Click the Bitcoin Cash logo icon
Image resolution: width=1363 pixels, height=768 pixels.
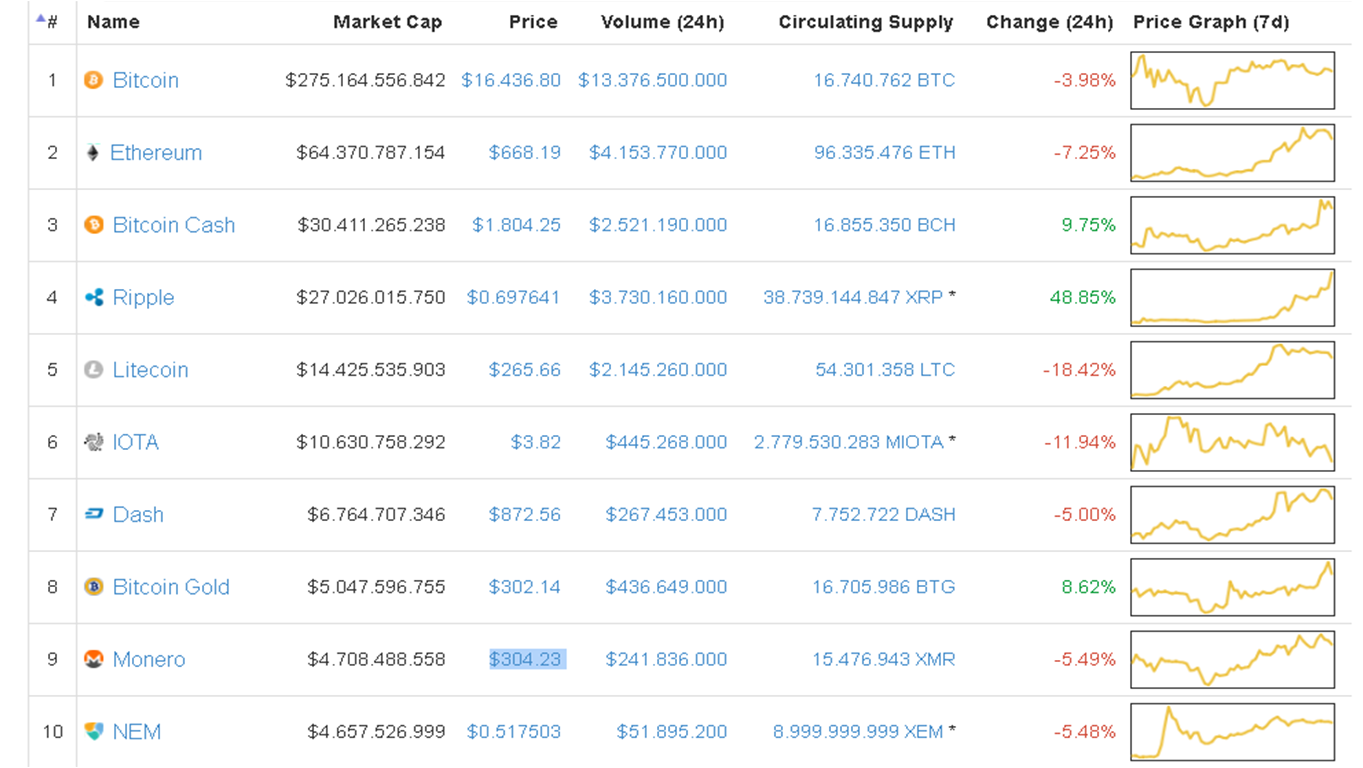coord(93,225)
